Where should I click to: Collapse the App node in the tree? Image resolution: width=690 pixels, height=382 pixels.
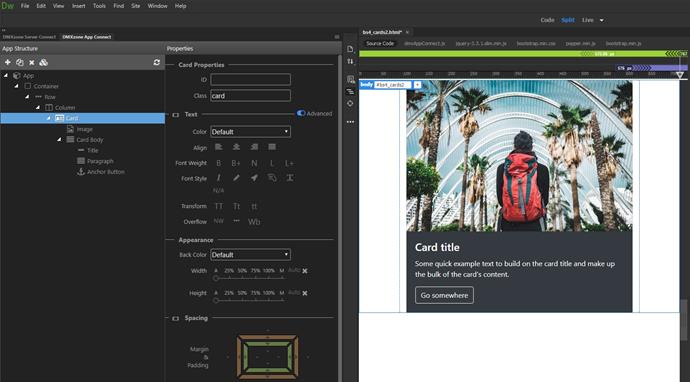point(6,76)
